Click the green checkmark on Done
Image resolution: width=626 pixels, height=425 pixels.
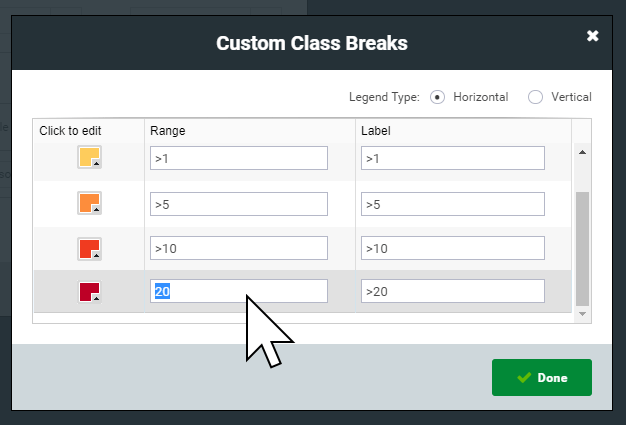(524, 377)
